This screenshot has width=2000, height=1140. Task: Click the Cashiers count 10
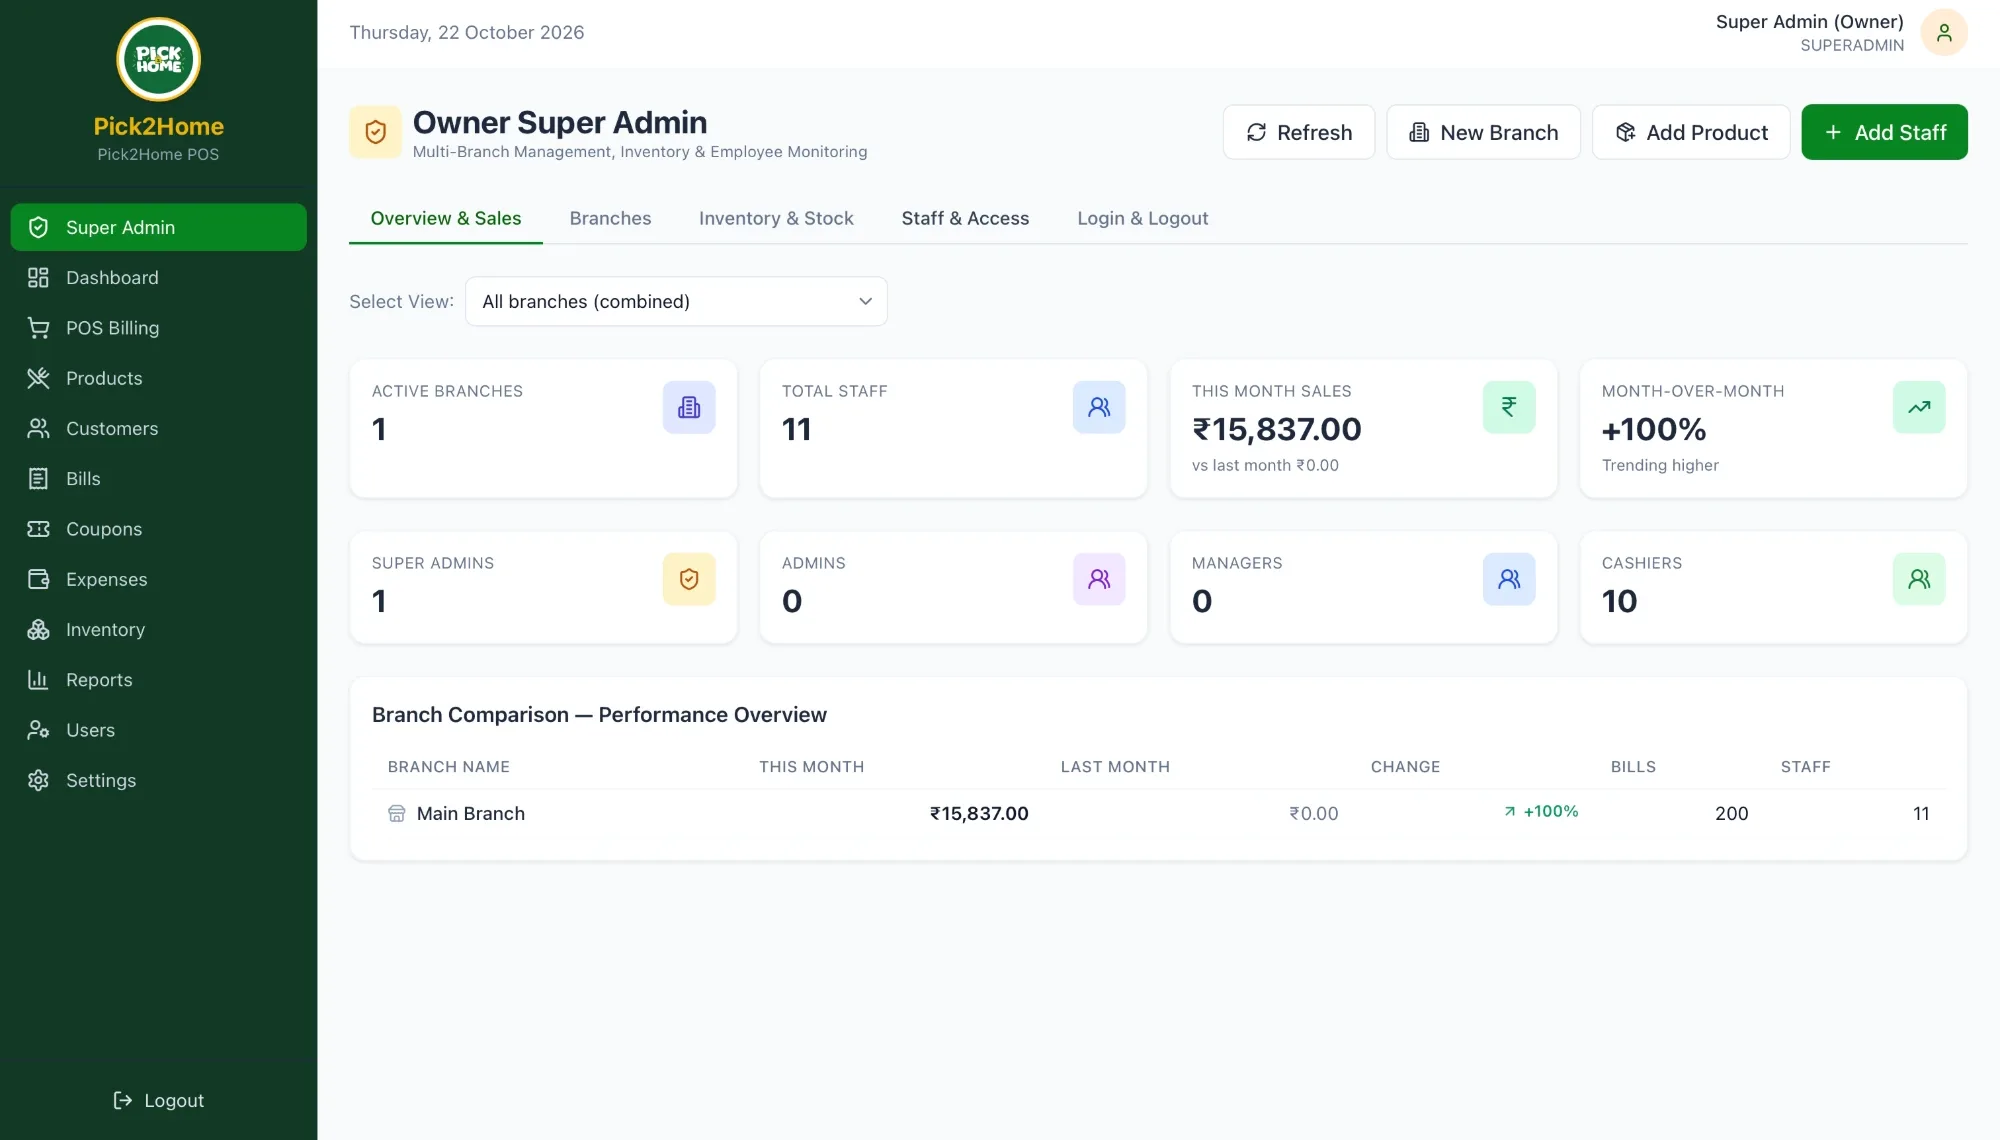[1619, 600]
